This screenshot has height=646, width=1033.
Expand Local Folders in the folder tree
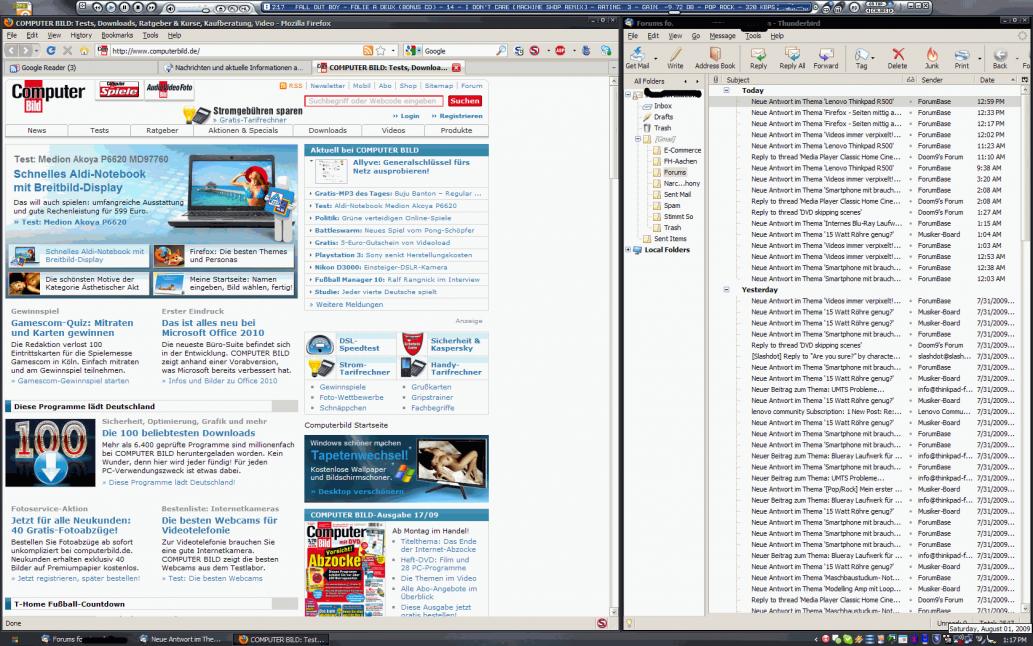click(x=628, y=250)
